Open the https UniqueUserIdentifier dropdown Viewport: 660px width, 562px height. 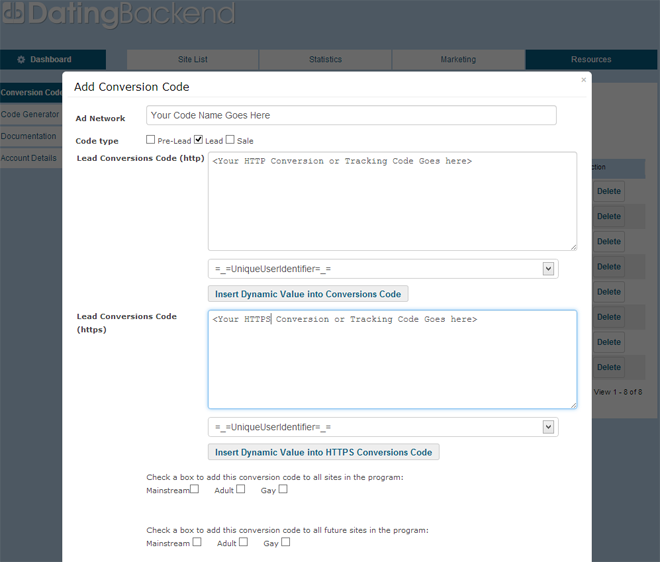pyautogui.click(x=548, y=427)
